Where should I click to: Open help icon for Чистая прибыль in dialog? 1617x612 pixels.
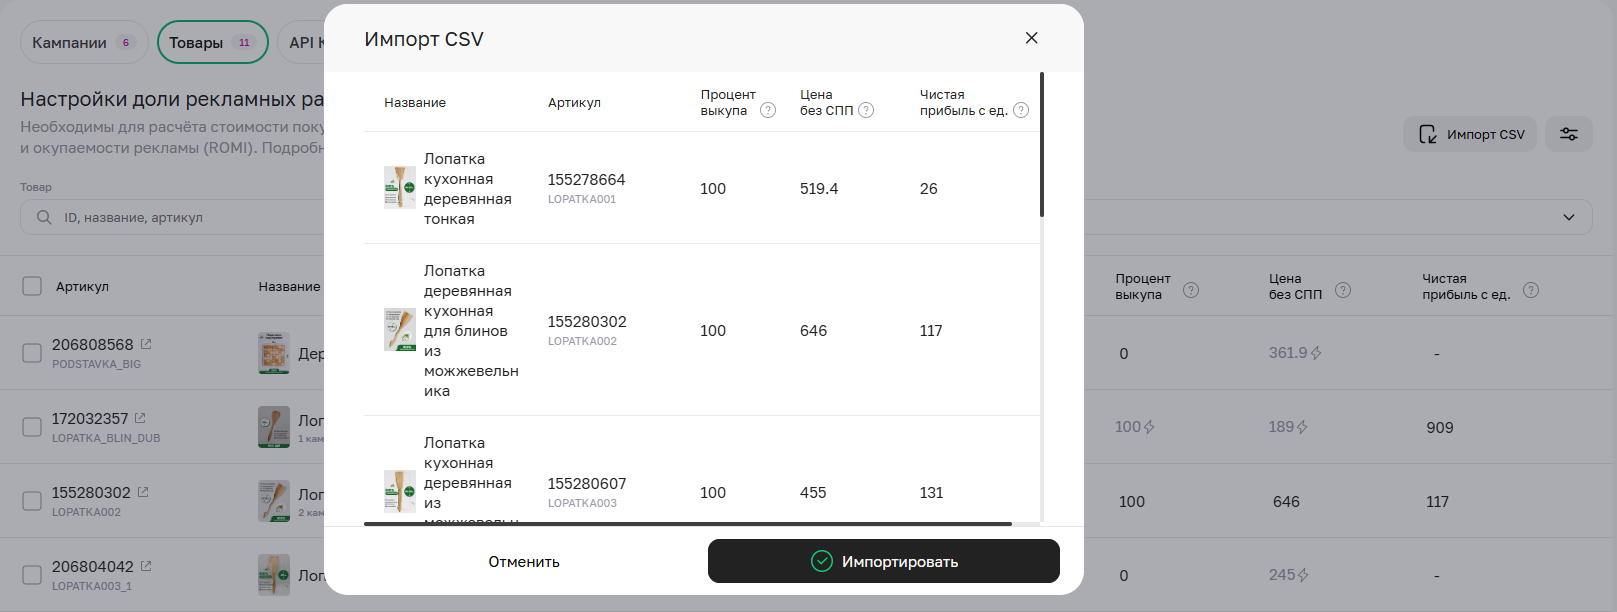1021,110
